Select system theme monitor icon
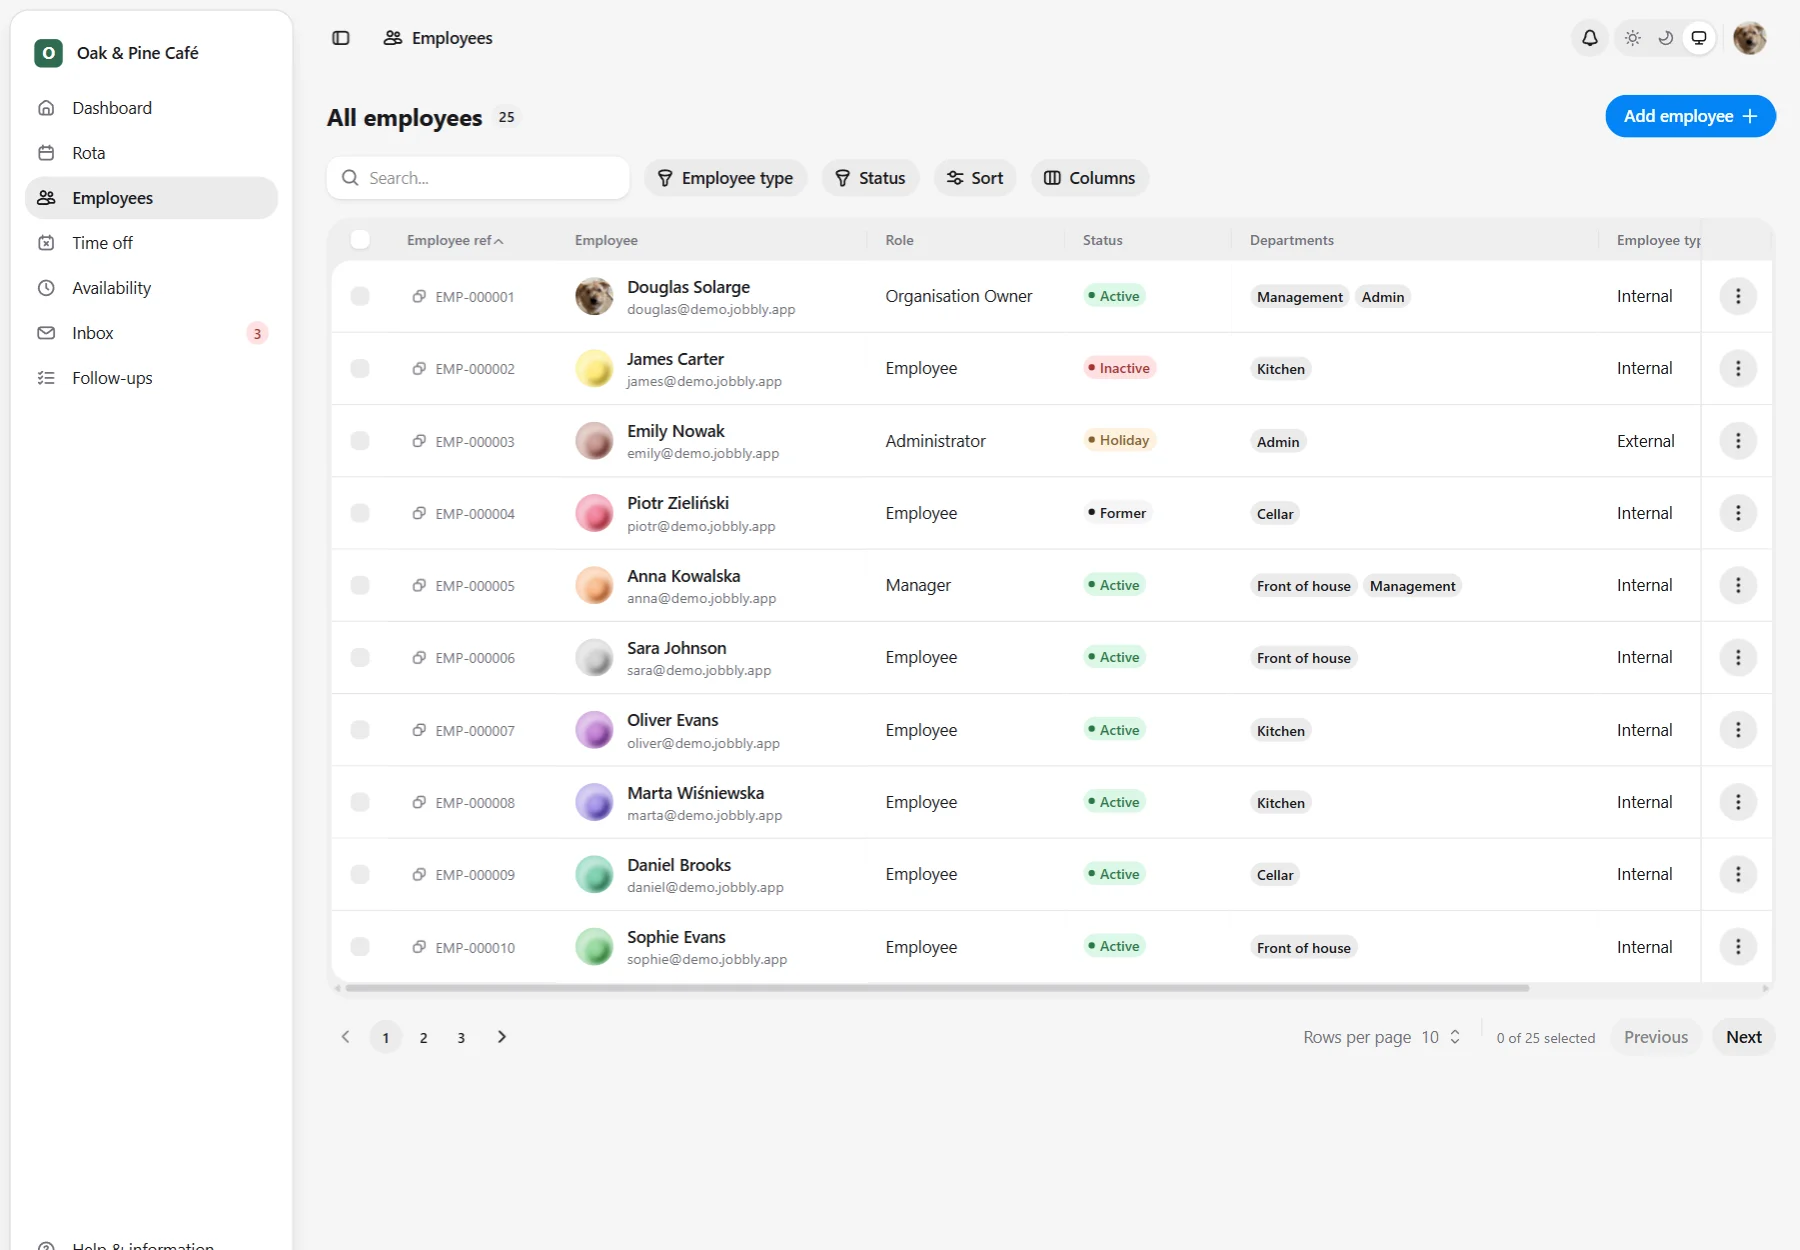Viewport: 1800px width, 1250px height. click(1699, 38)
